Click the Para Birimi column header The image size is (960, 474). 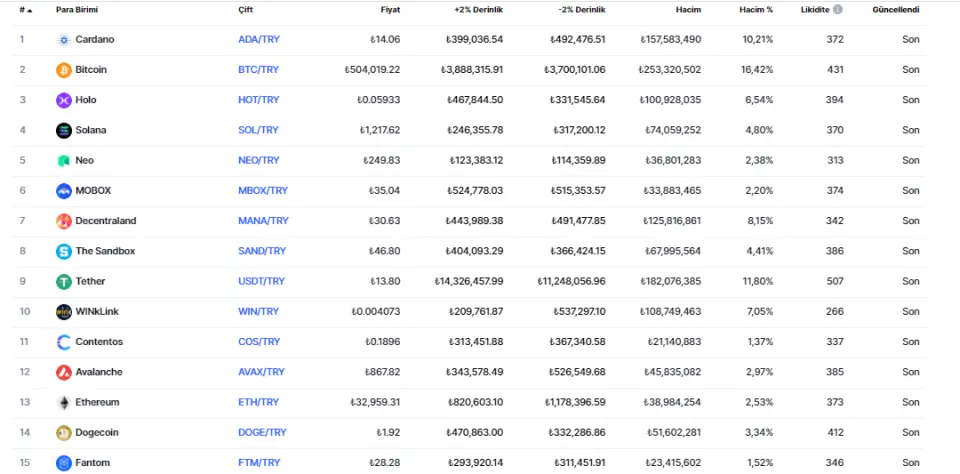(x=77, y=10)
